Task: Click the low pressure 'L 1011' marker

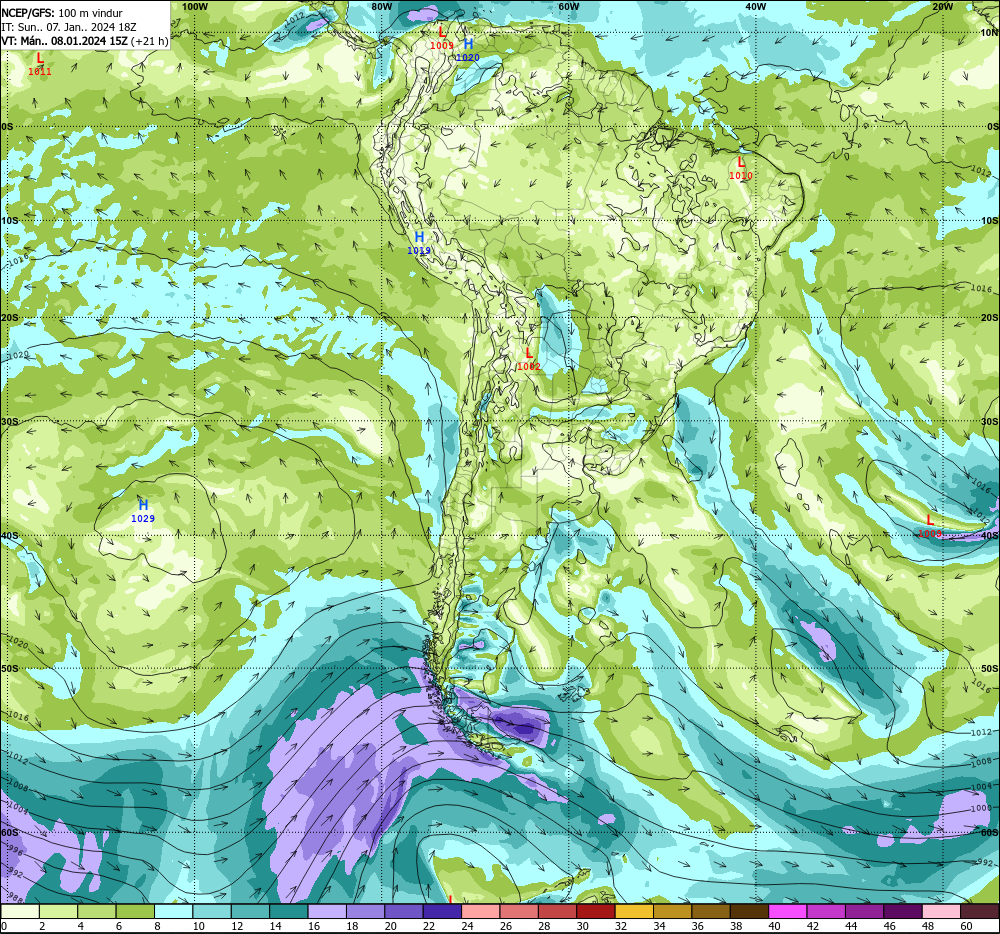Action: [x=40, y=64]
